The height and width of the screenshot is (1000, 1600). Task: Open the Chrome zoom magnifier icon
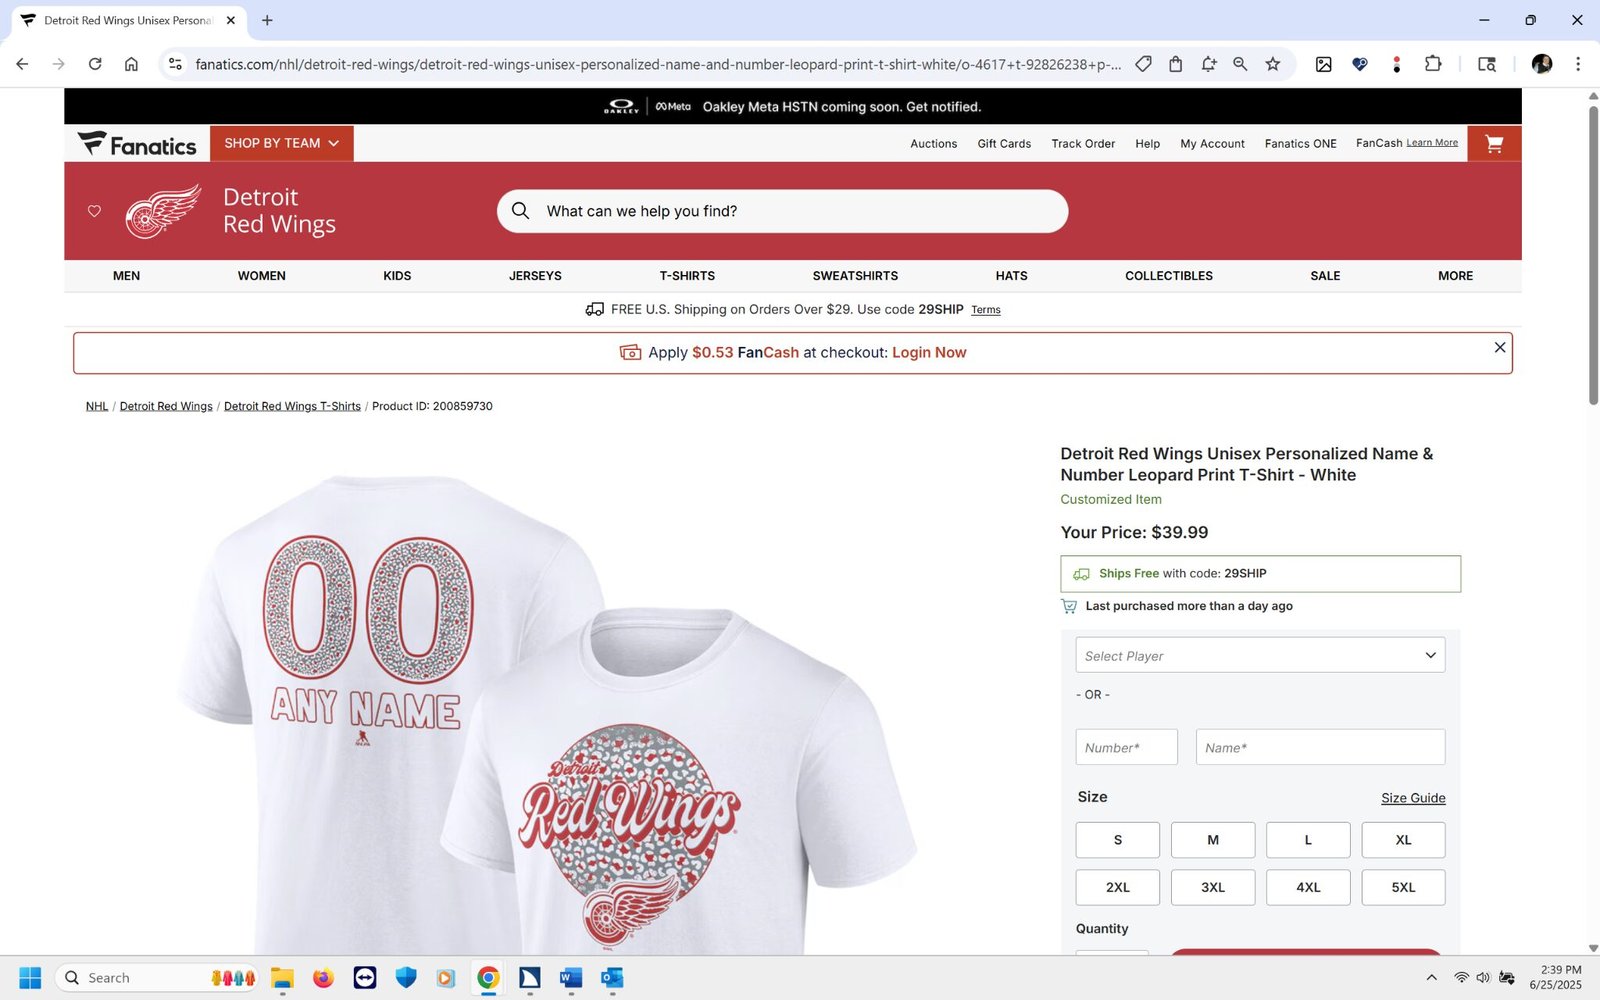pos(1240,64)
